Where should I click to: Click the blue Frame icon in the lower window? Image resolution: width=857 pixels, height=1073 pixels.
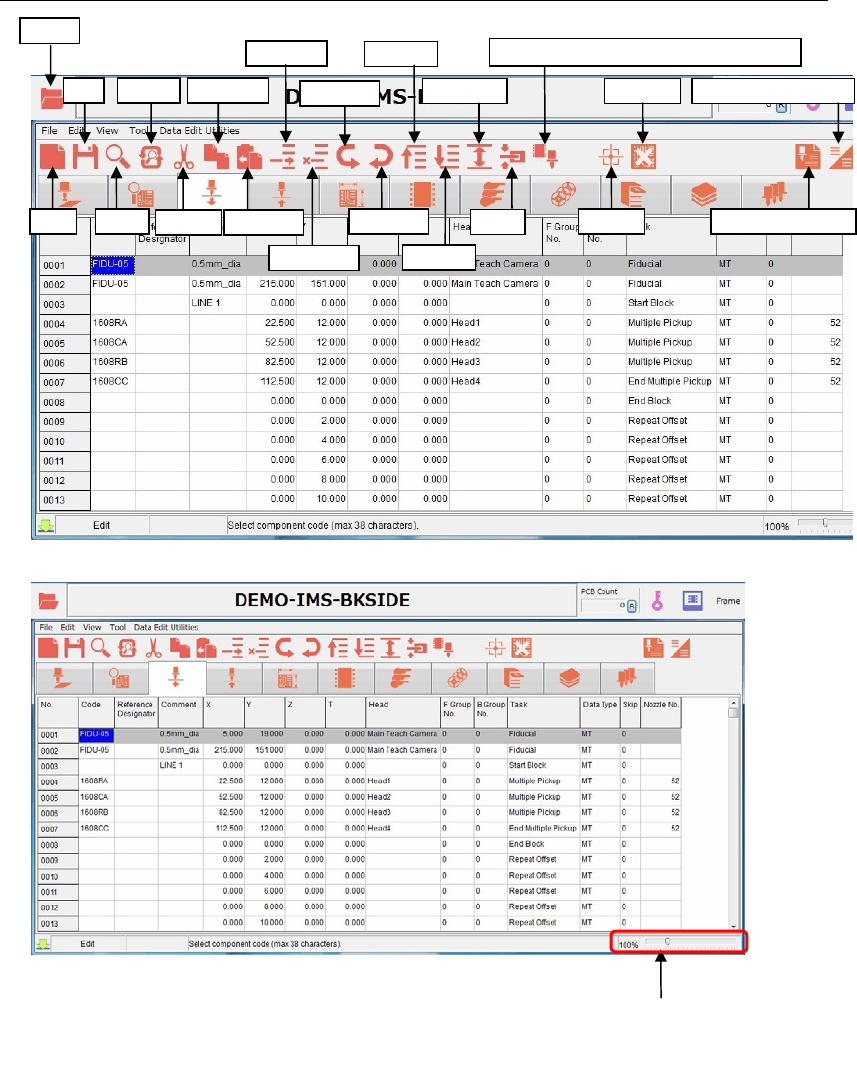tap(693, 601)
